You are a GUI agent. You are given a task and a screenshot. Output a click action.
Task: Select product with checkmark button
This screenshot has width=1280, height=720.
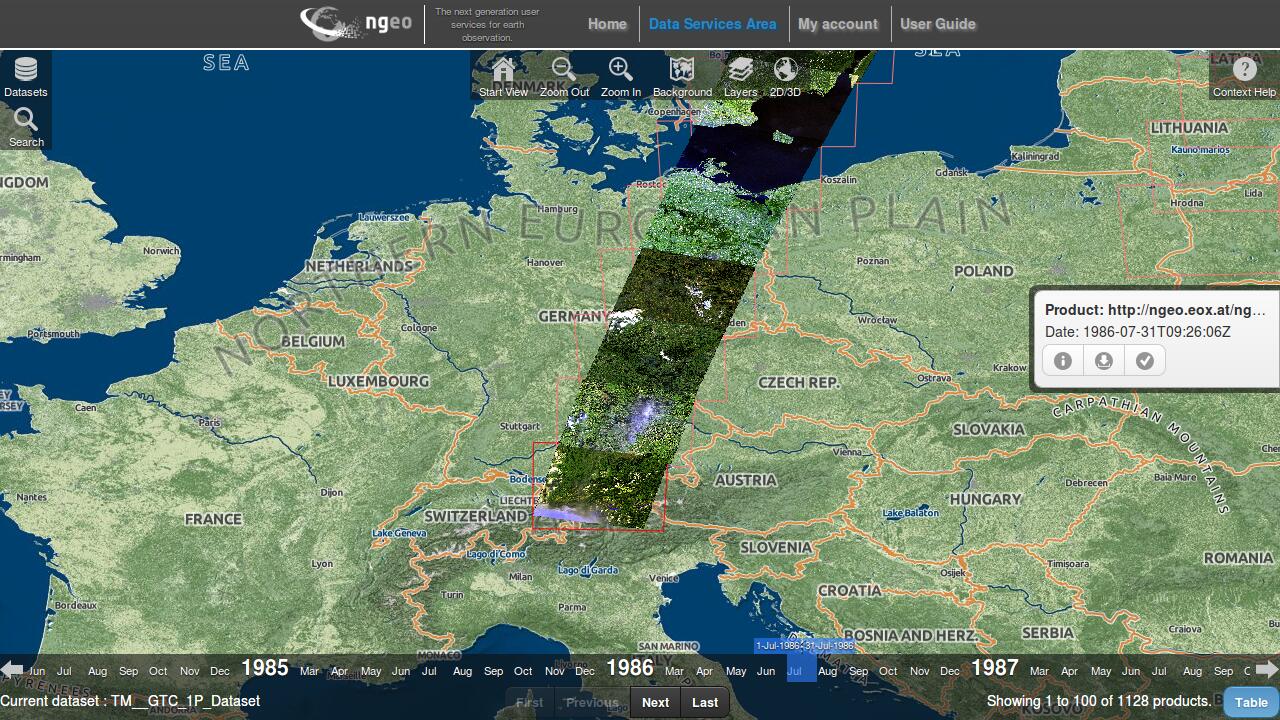click(1145, 361)
